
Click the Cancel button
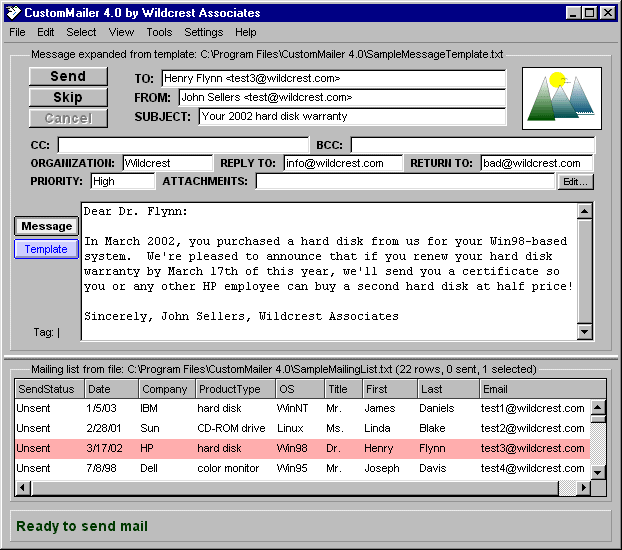[68, 118]
